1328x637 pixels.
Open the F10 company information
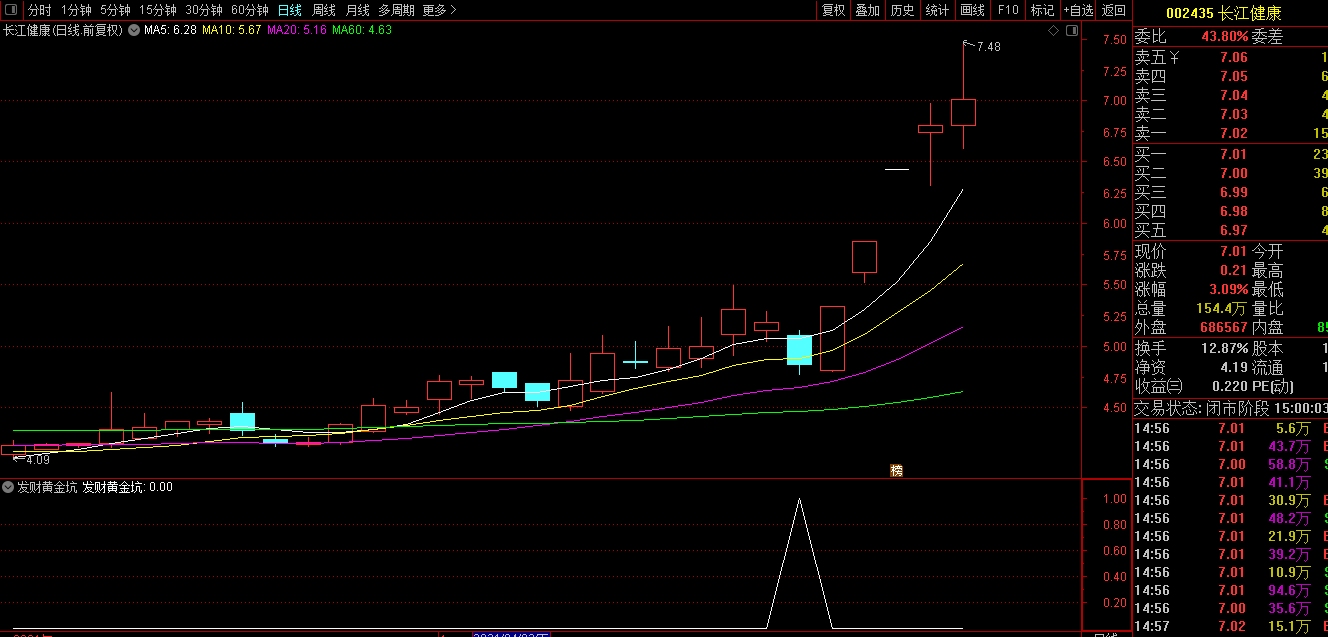[x=1007, y=10]
